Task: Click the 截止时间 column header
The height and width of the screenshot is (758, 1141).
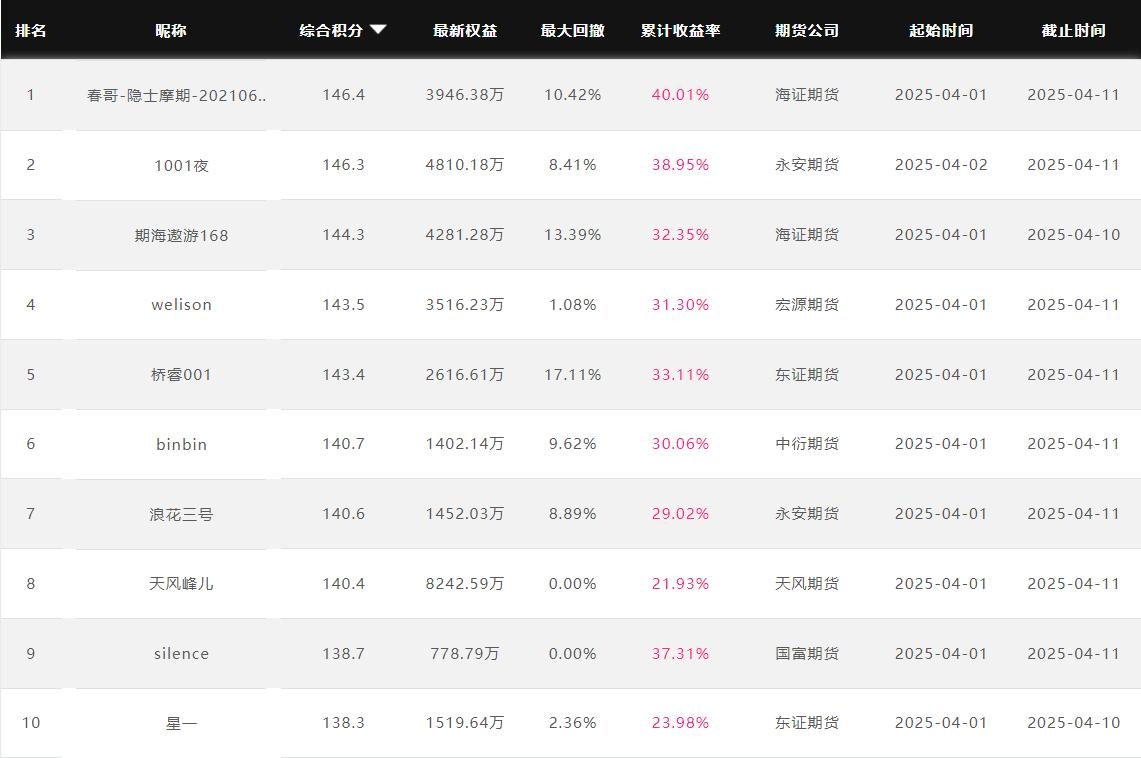Action: pos(1073,31)
